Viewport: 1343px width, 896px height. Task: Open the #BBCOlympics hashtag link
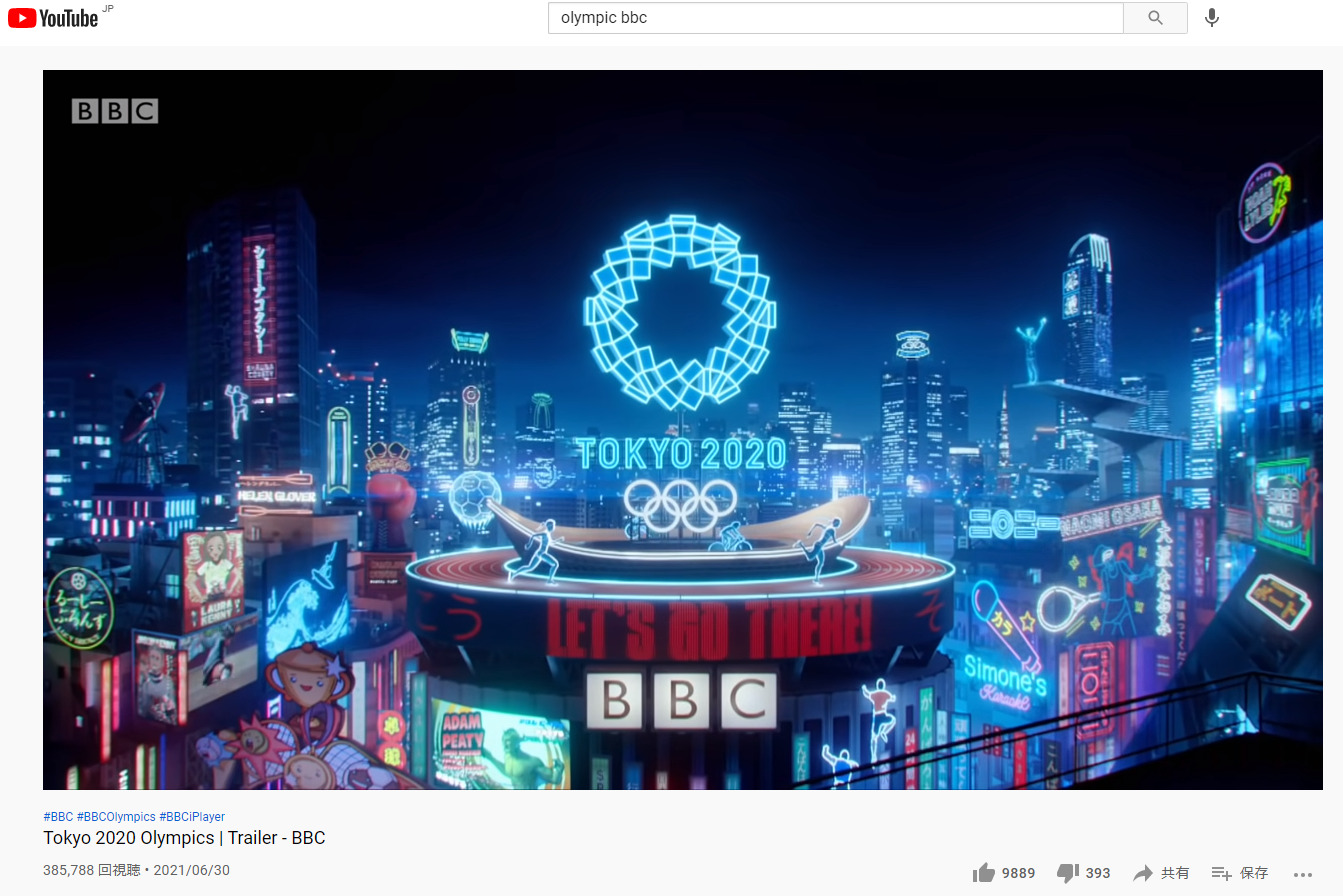coord(116,817)
